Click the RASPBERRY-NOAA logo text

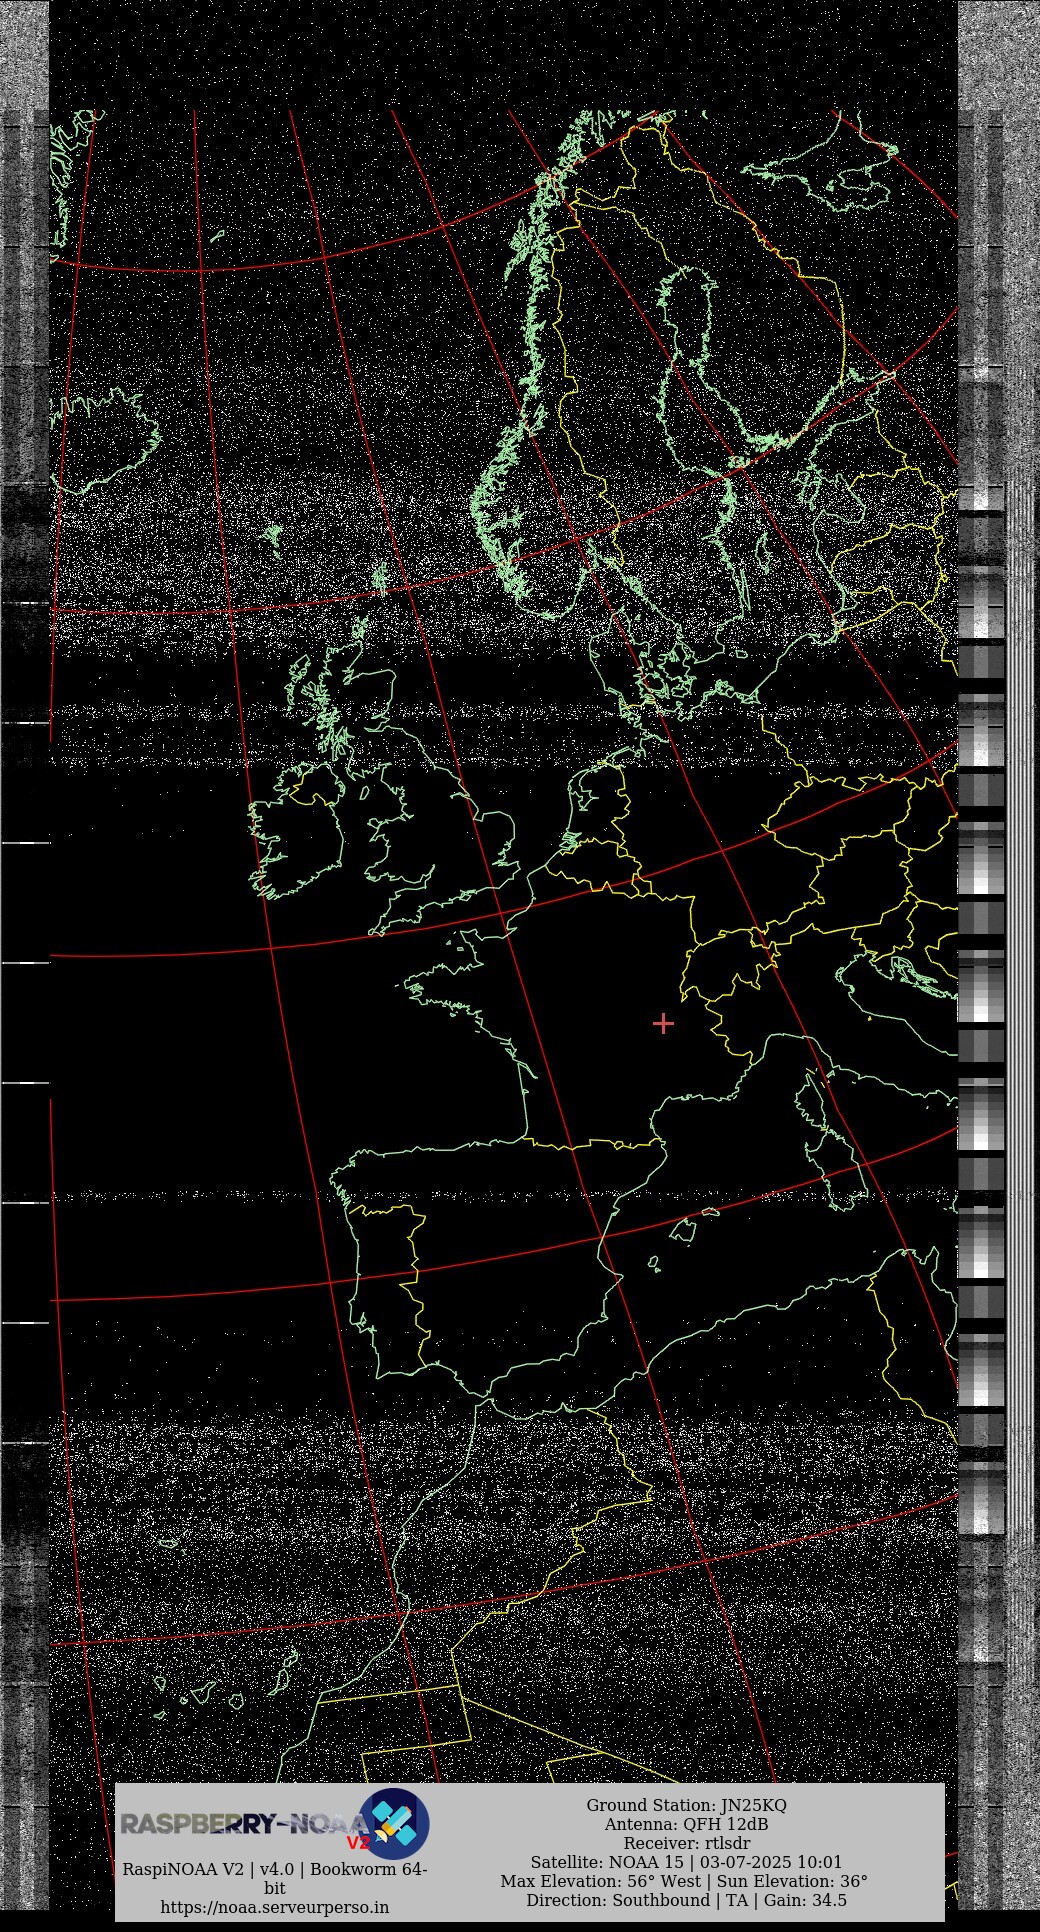(246, 1825)
